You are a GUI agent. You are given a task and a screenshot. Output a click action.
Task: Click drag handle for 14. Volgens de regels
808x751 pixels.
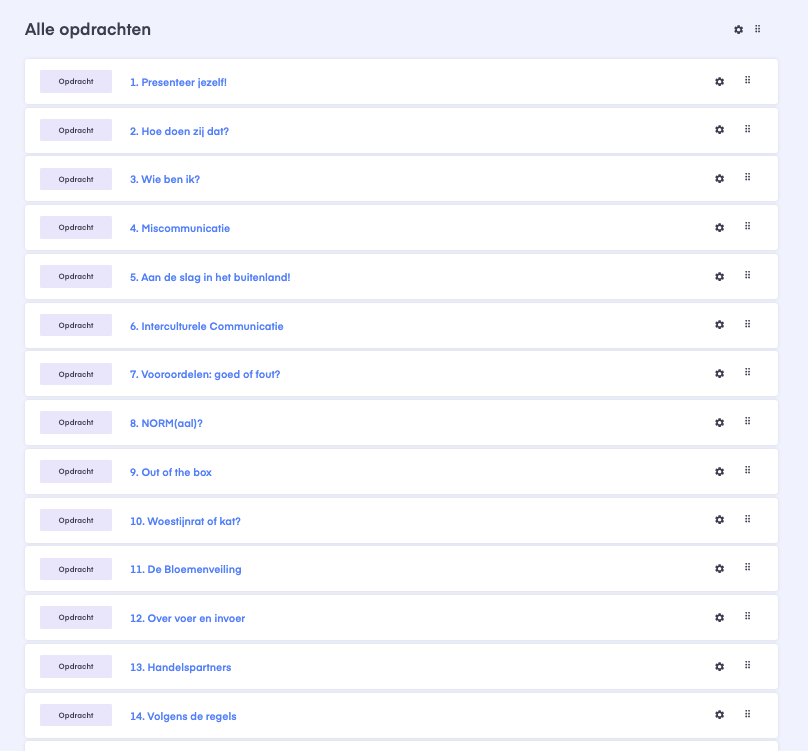click(x=747, y=714)
